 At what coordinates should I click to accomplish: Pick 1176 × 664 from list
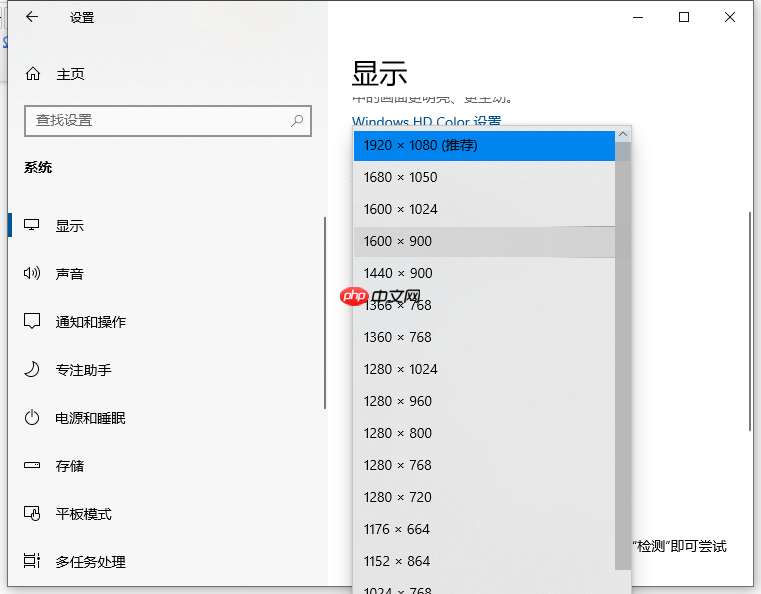pos(484,529)
